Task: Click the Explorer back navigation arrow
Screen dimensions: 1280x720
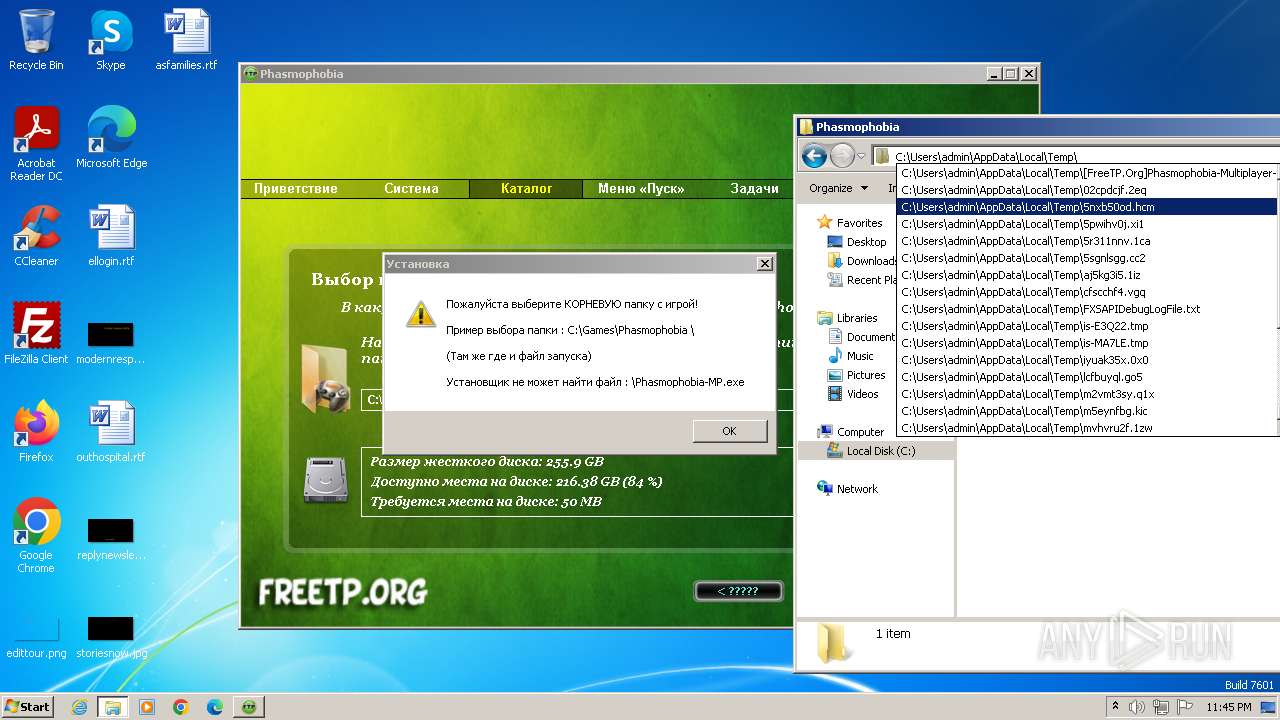Action: coord(814,156)
